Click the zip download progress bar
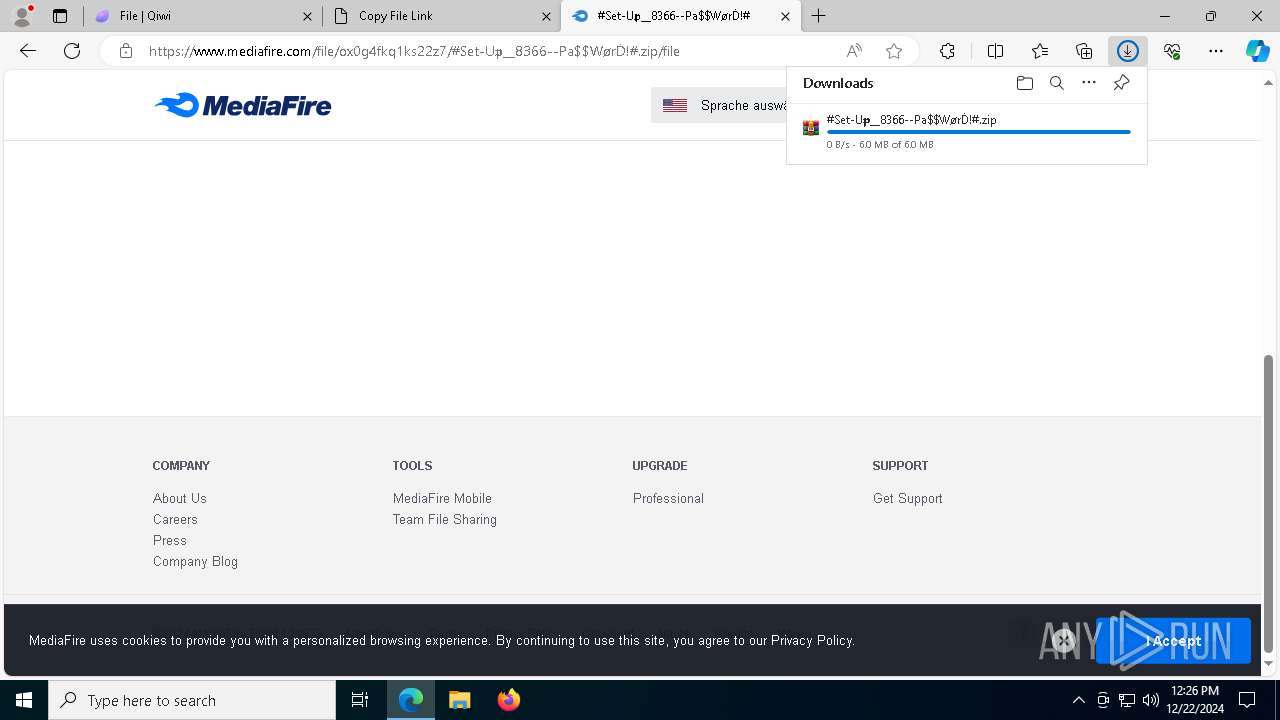1280x720 pixels. [978, 132]
